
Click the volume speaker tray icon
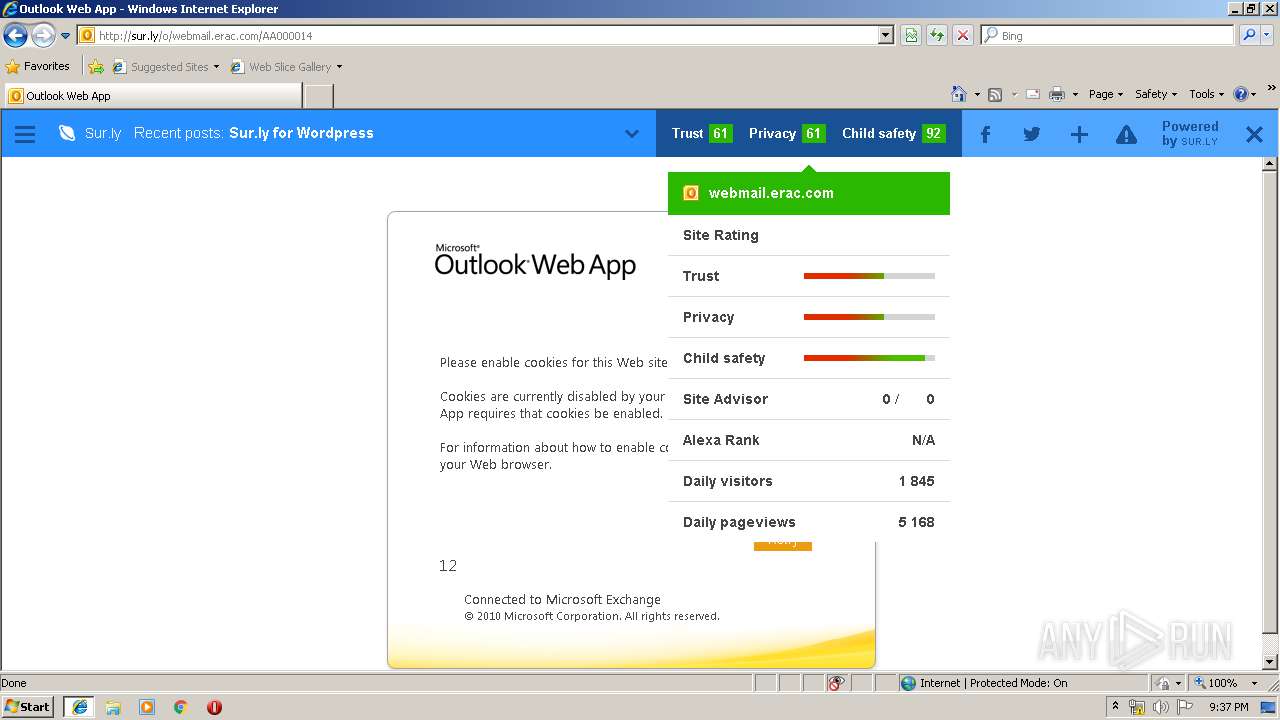(x=1160, y=707)
